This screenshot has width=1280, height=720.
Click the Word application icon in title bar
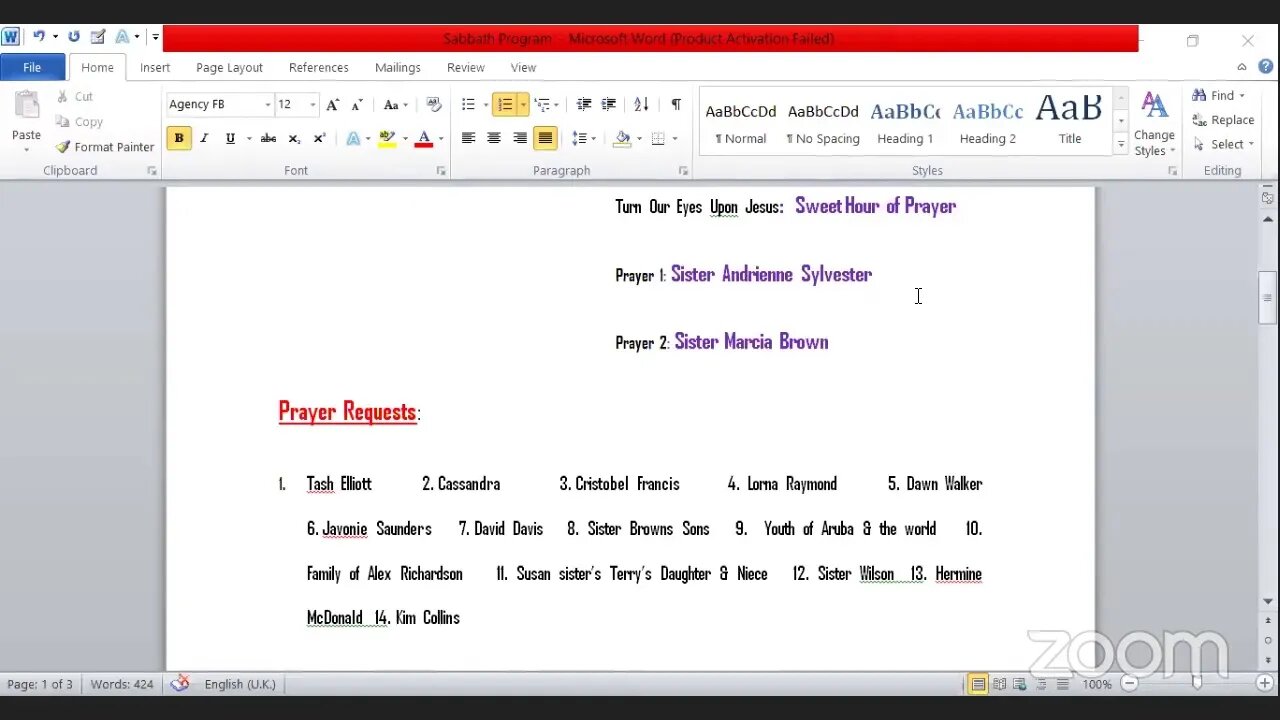[x=10, y=37]
